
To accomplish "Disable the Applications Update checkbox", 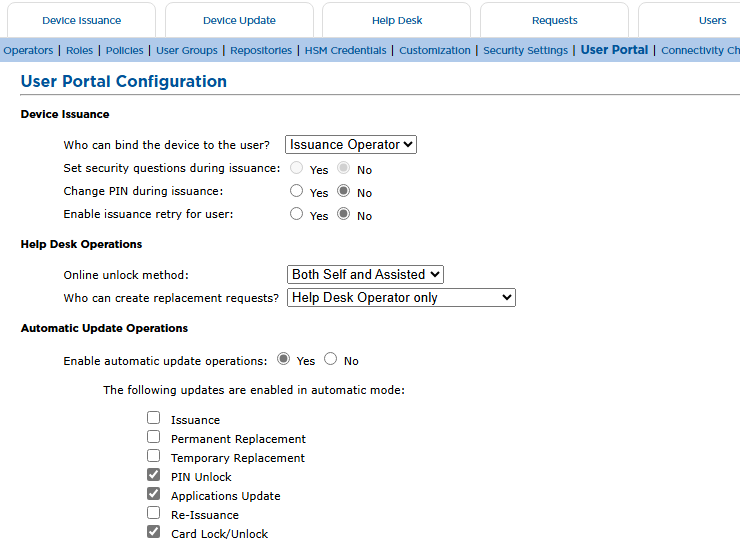I will [x=153, y=493].
